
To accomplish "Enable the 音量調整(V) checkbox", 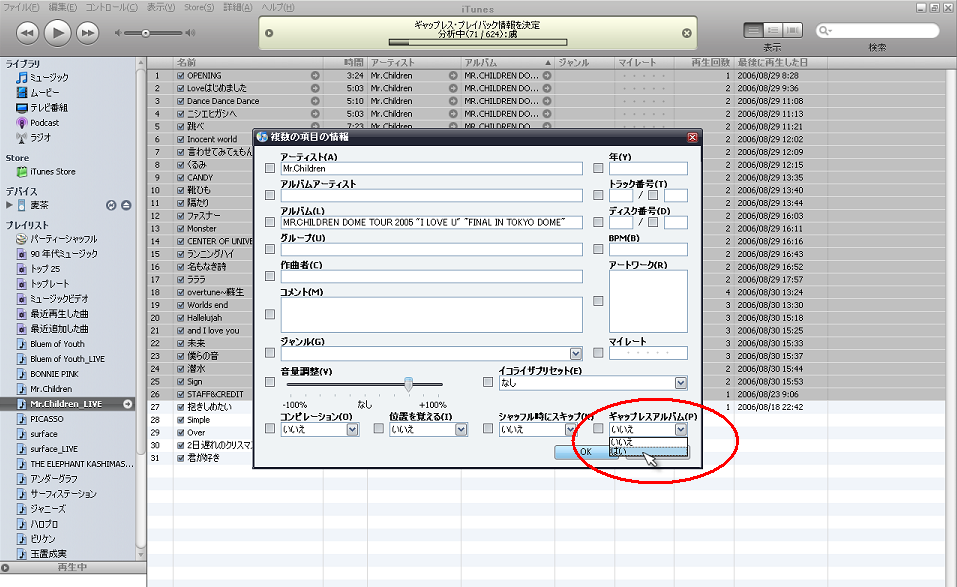I will tap(270, 382).
